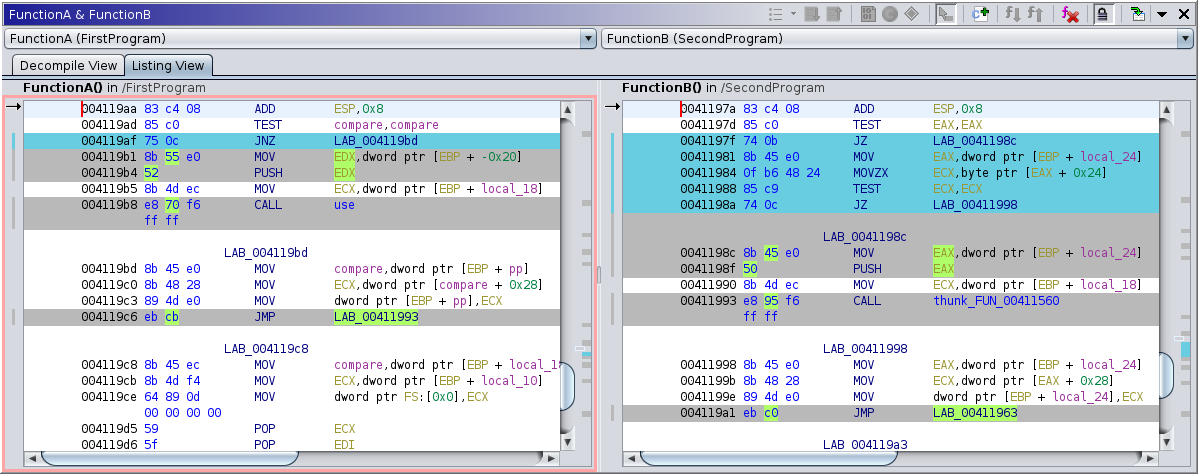Click the left listing's horizontal scrollbar
Viewport: 1198px width, 474px height.
coord(170,459)
